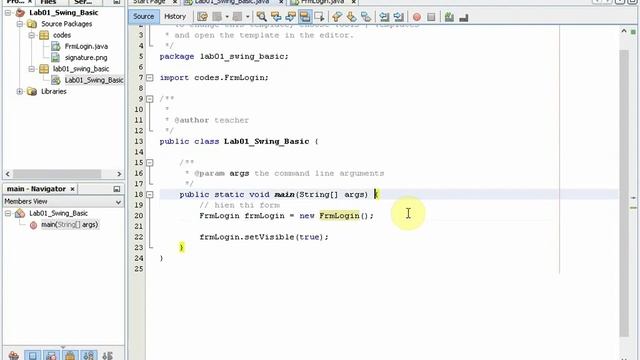640x360 pixels.
Task: Click scroll-left arrow in Projects panel
Action: [x=8, y=174]
